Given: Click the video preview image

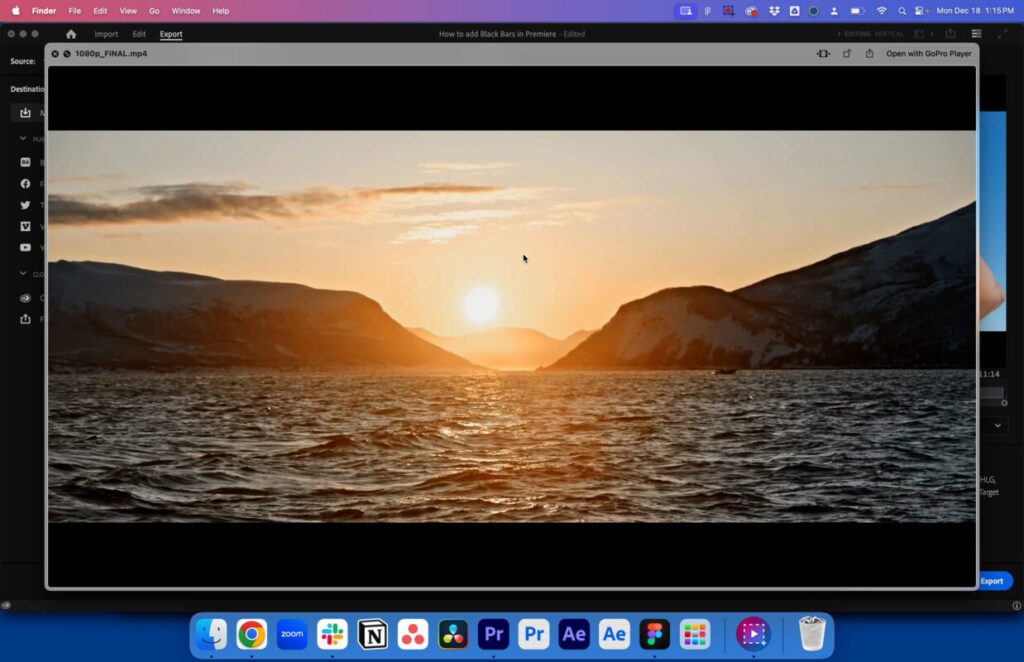Looking at the screenshot, I should (512, 326).
